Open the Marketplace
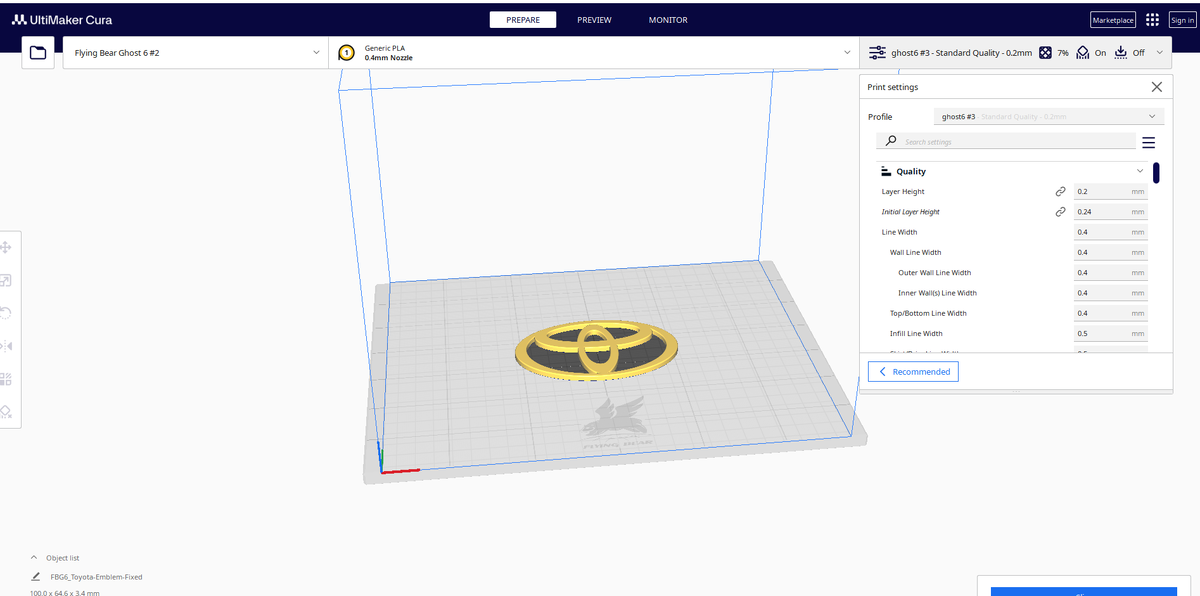Viewport: 1200px width, 596px height. (1113, 20)
